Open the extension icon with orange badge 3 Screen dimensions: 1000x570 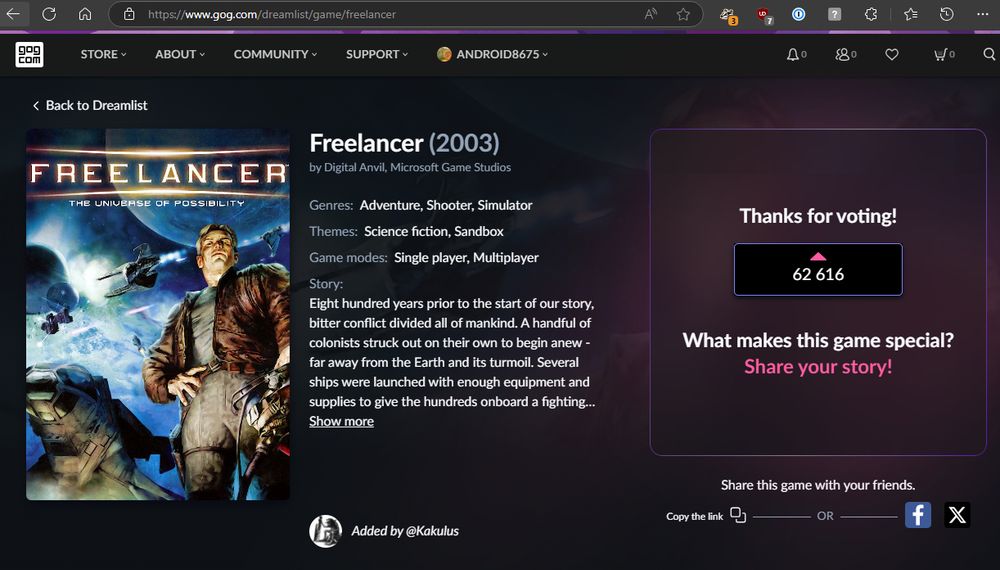728,15
